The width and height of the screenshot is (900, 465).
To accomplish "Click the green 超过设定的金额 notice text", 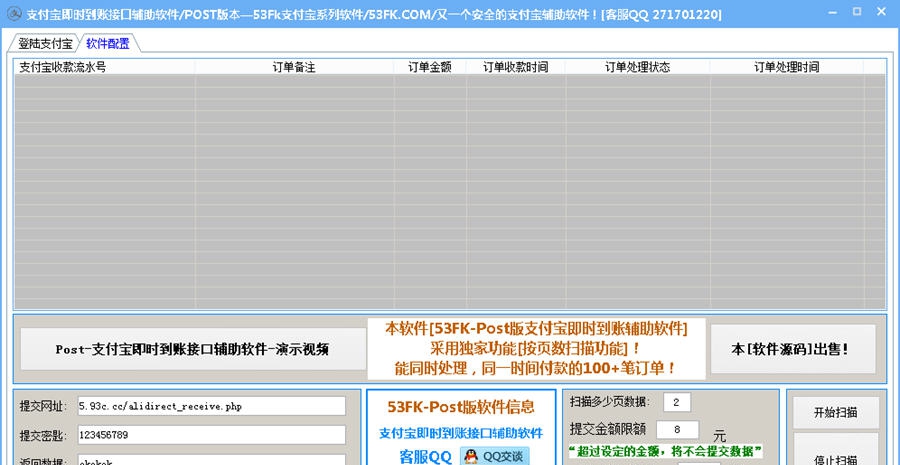I will pos(666,451).
